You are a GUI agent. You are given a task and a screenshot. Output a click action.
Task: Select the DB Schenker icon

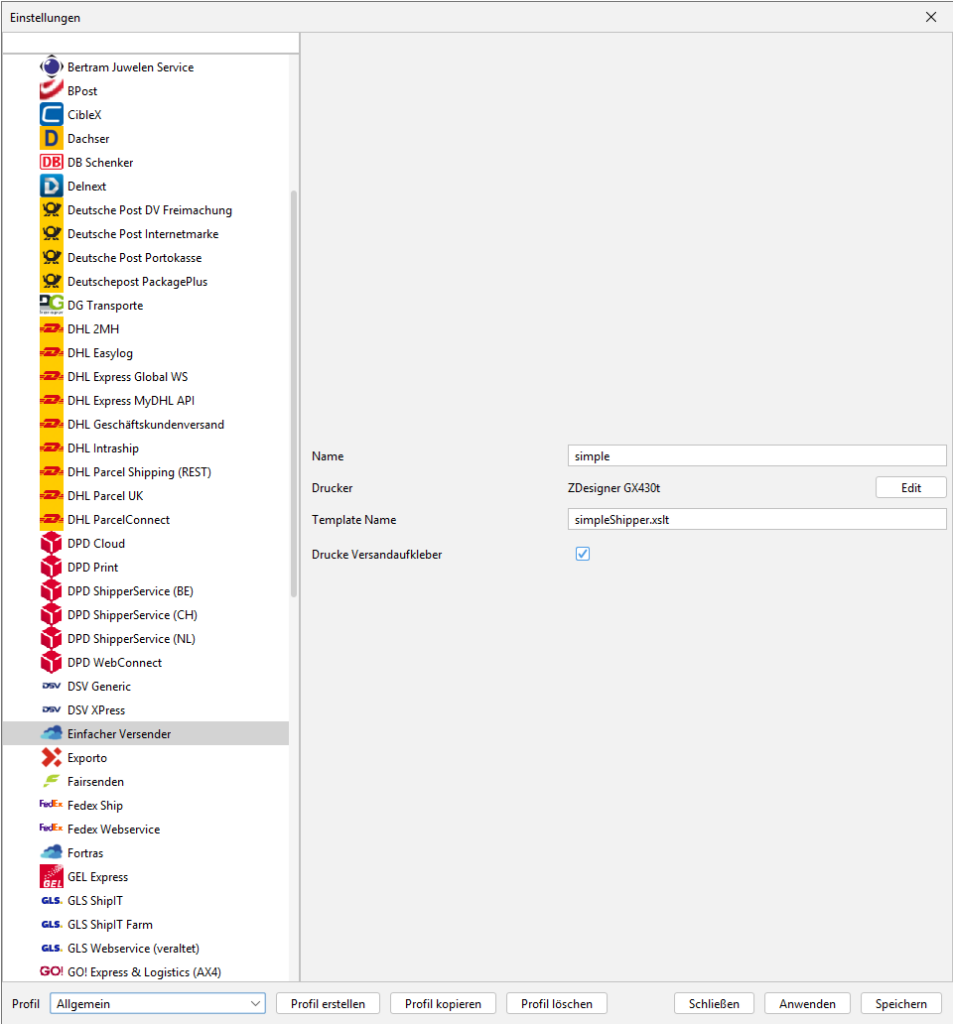point(51,162)
